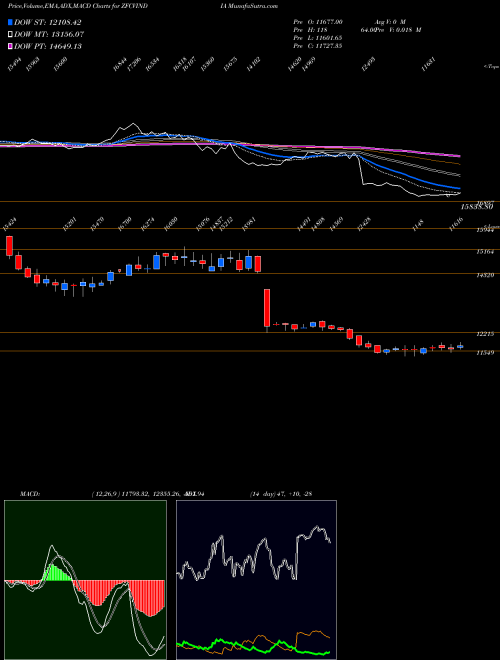Open the ADX indicator panel
The height and width of the screenshot is (660, 500).
(256, 580)
